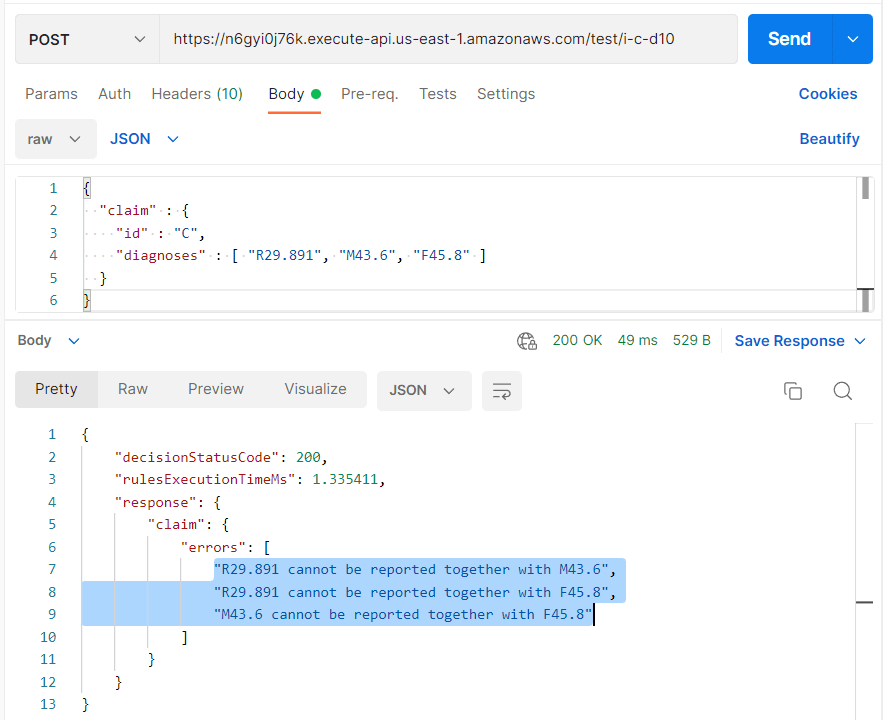Open the Cookies link
The height and width of the screenshot is (720, 884).
827,94
